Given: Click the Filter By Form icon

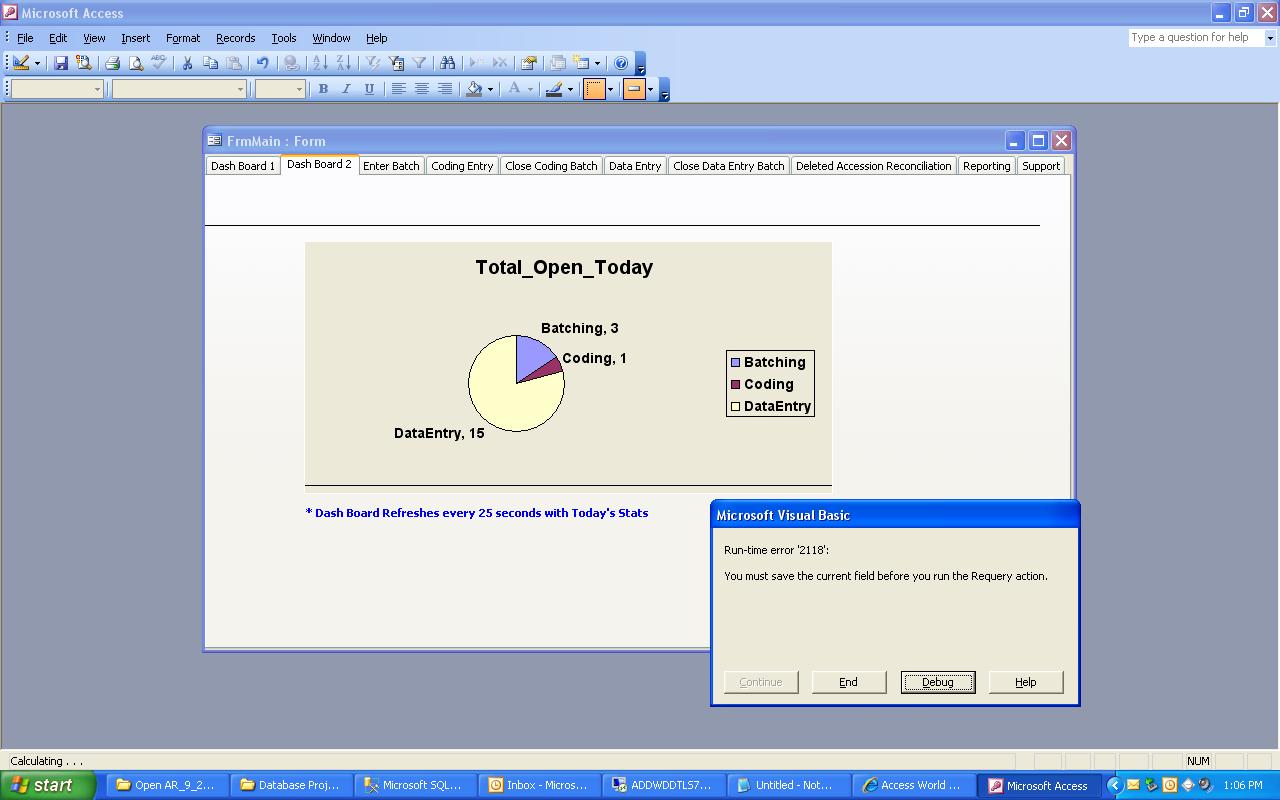Looking at the screenshot, I should click(396, 63).
